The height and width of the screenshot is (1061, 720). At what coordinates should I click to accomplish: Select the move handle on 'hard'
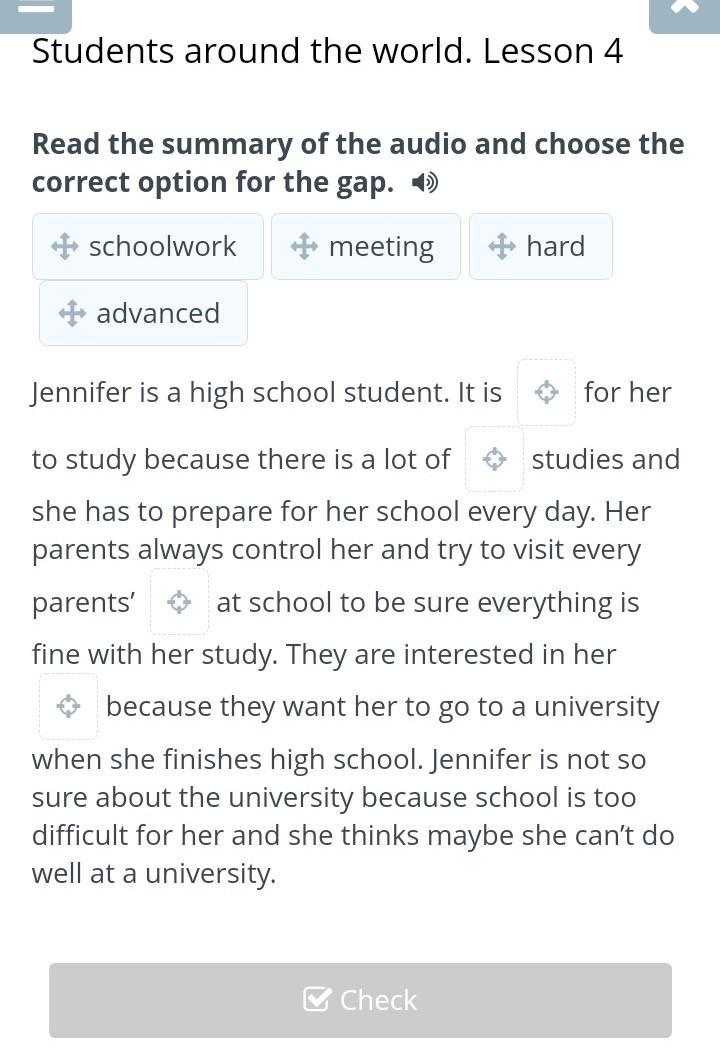click(502, 246)
